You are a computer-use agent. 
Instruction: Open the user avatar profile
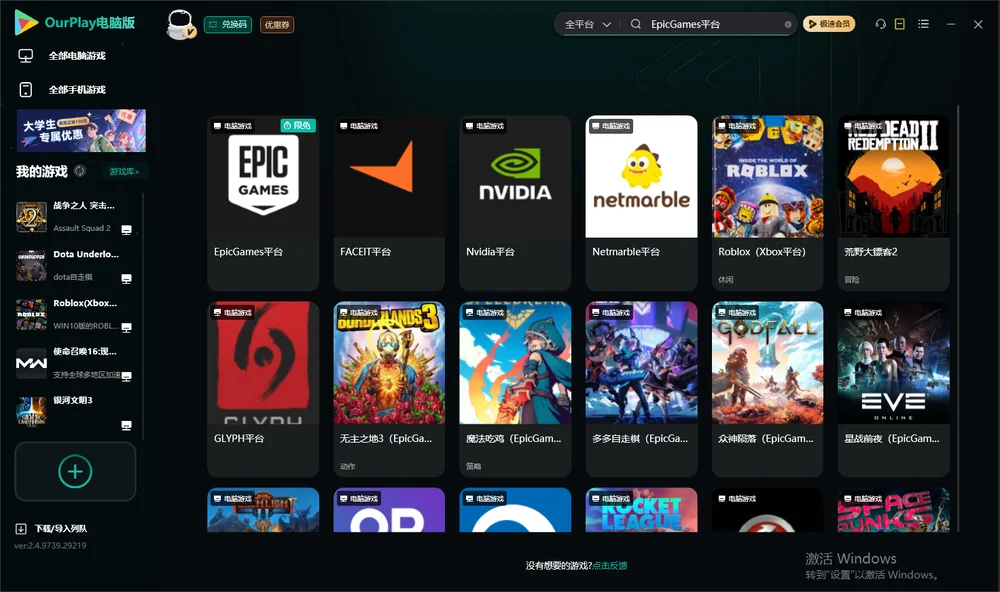180,24
